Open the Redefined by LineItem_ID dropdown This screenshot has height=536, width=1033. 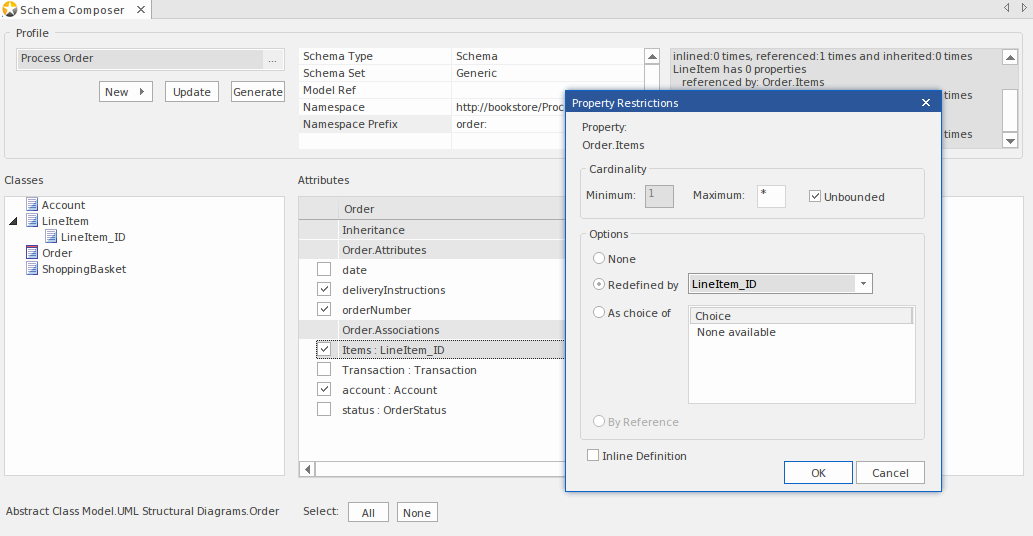(862, 284)
